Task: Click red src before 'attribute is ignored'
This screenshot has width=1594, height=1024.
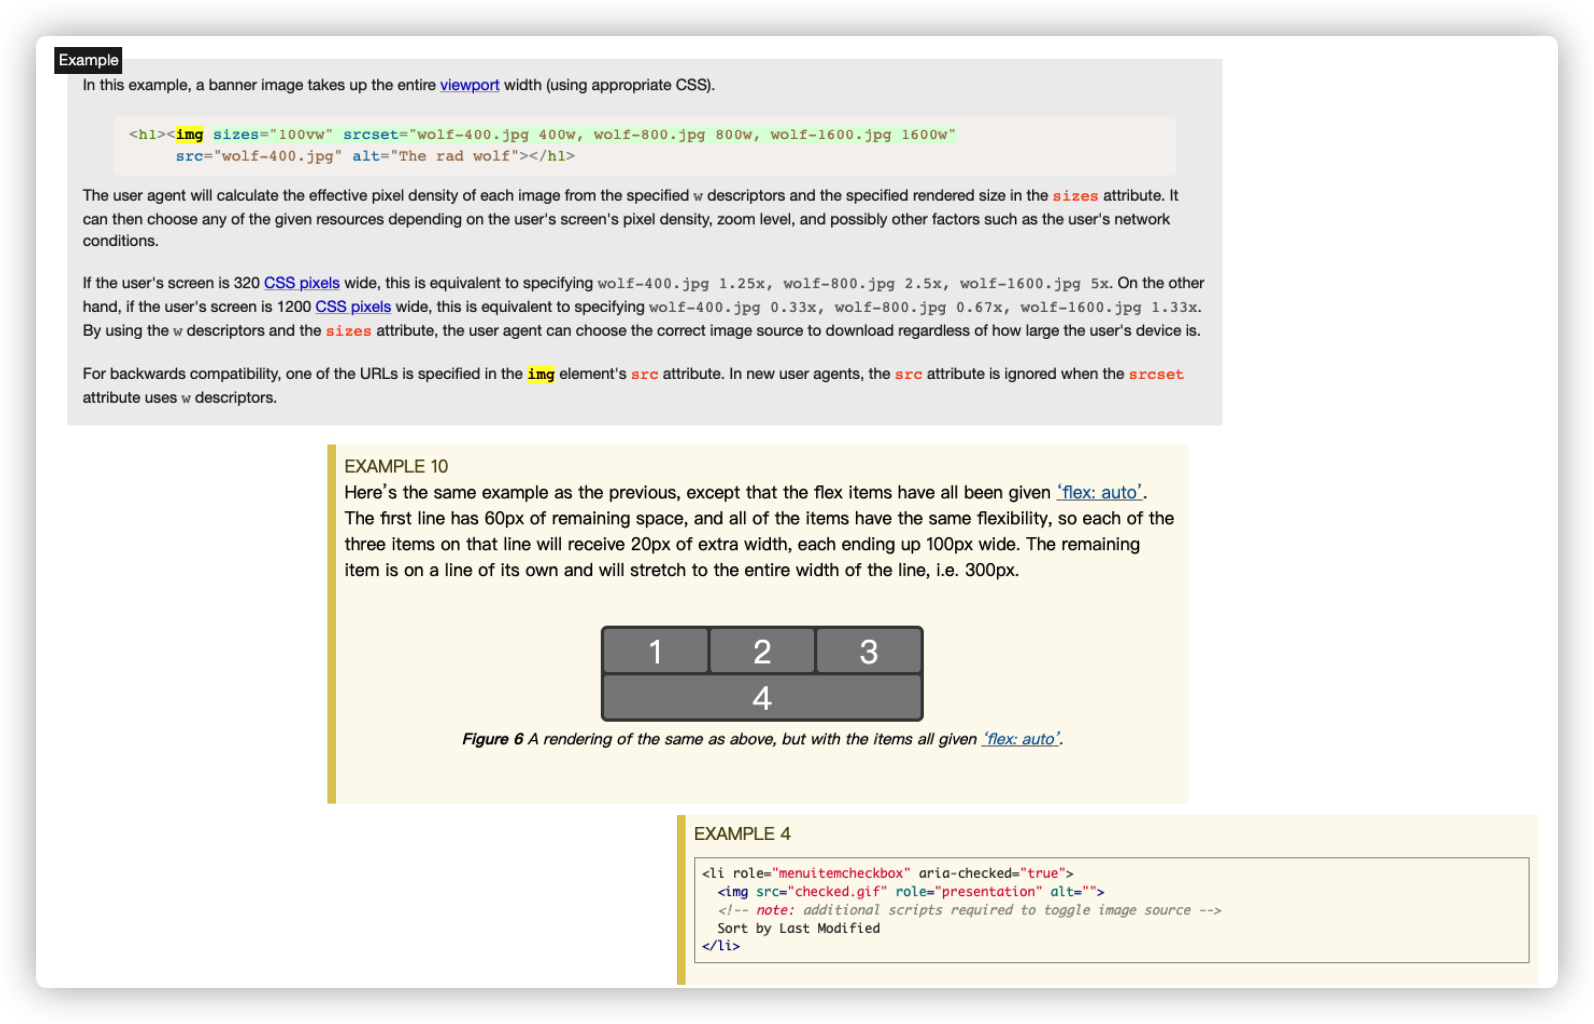Action: (908, 374)
